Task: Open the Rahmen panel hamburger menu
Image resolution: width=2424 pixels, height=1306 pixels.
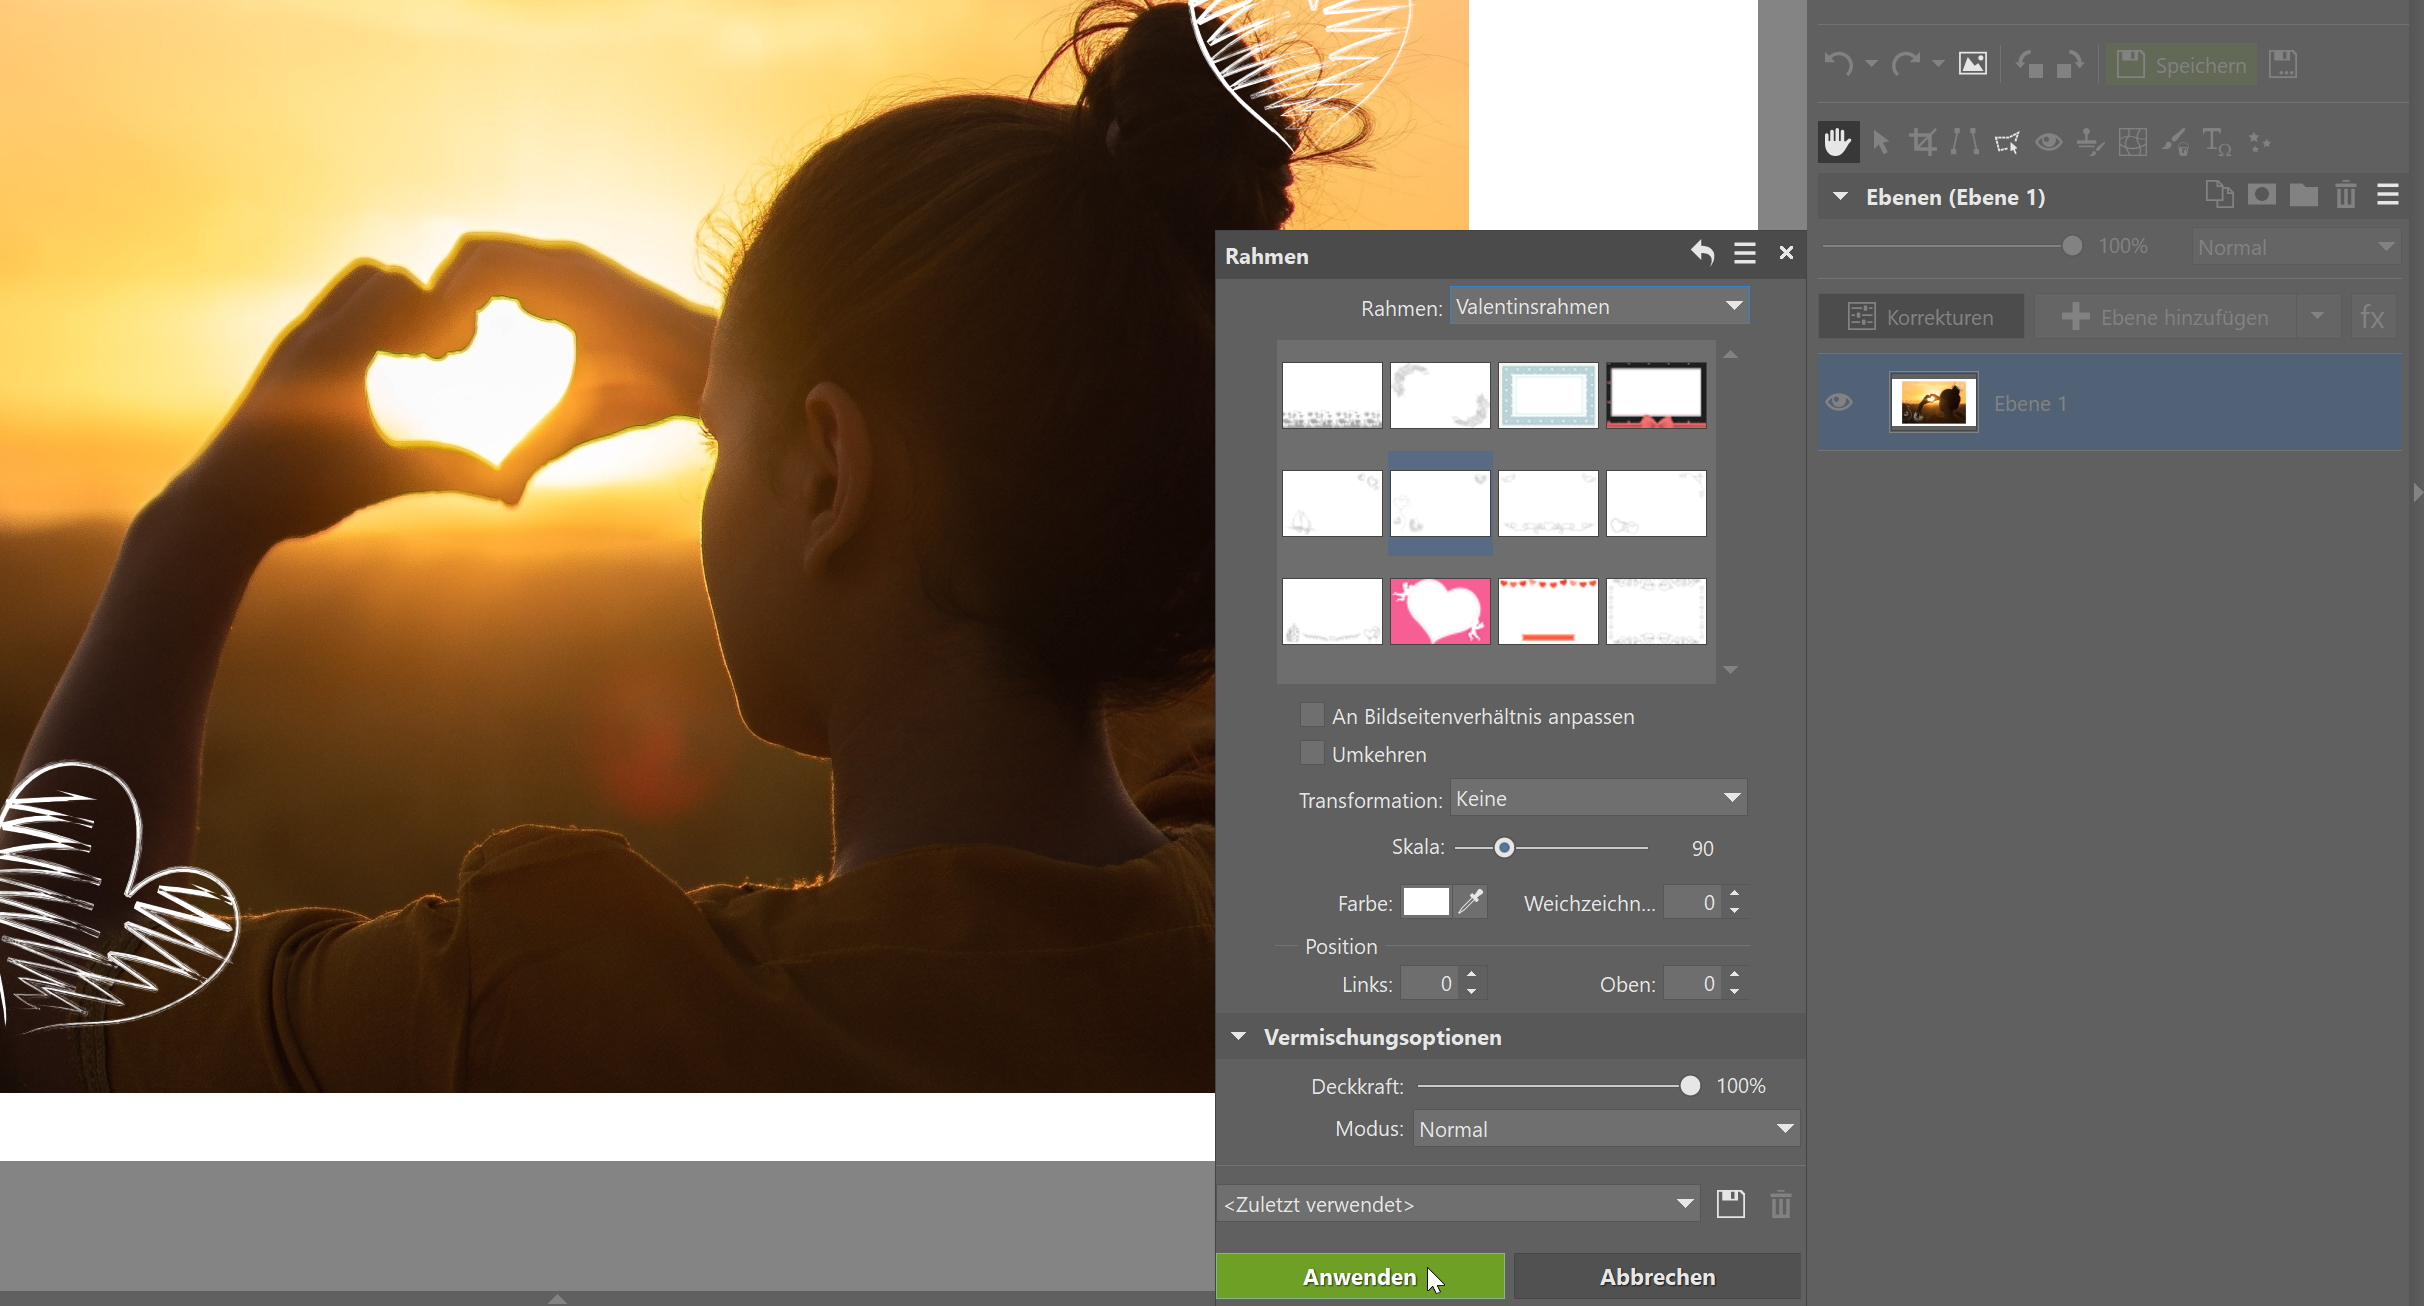Action: click(1744, 253)
